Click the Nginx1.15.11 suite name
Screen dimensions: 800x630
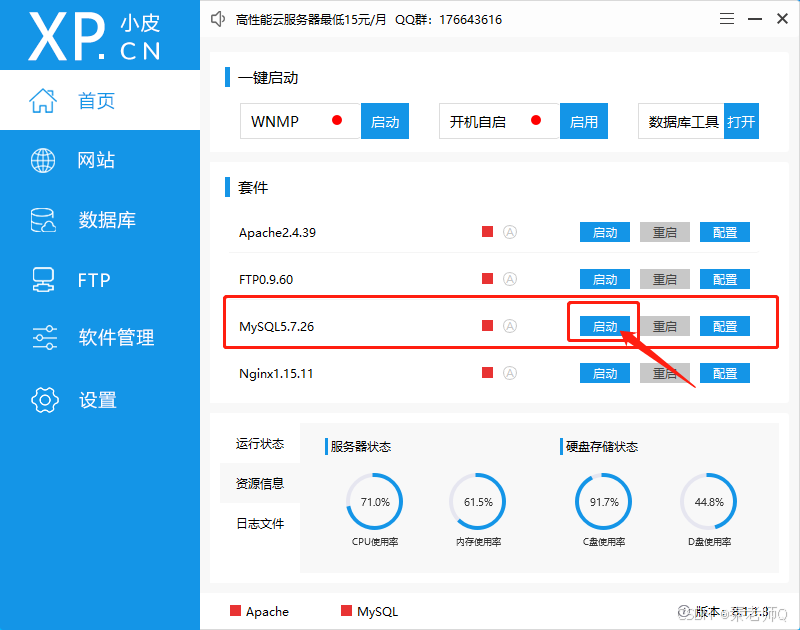click(276, 373)
